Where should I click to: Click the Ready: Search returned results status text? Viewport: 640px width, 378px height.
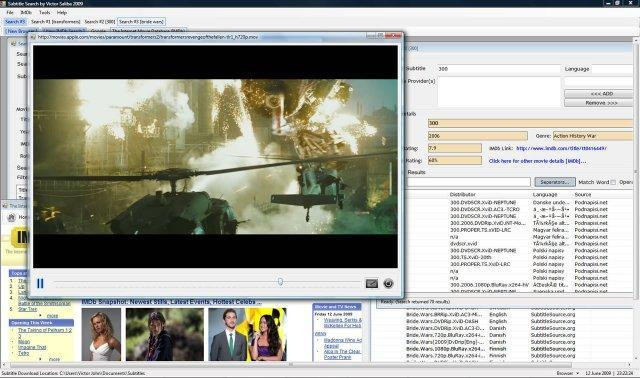coord(415,302)
